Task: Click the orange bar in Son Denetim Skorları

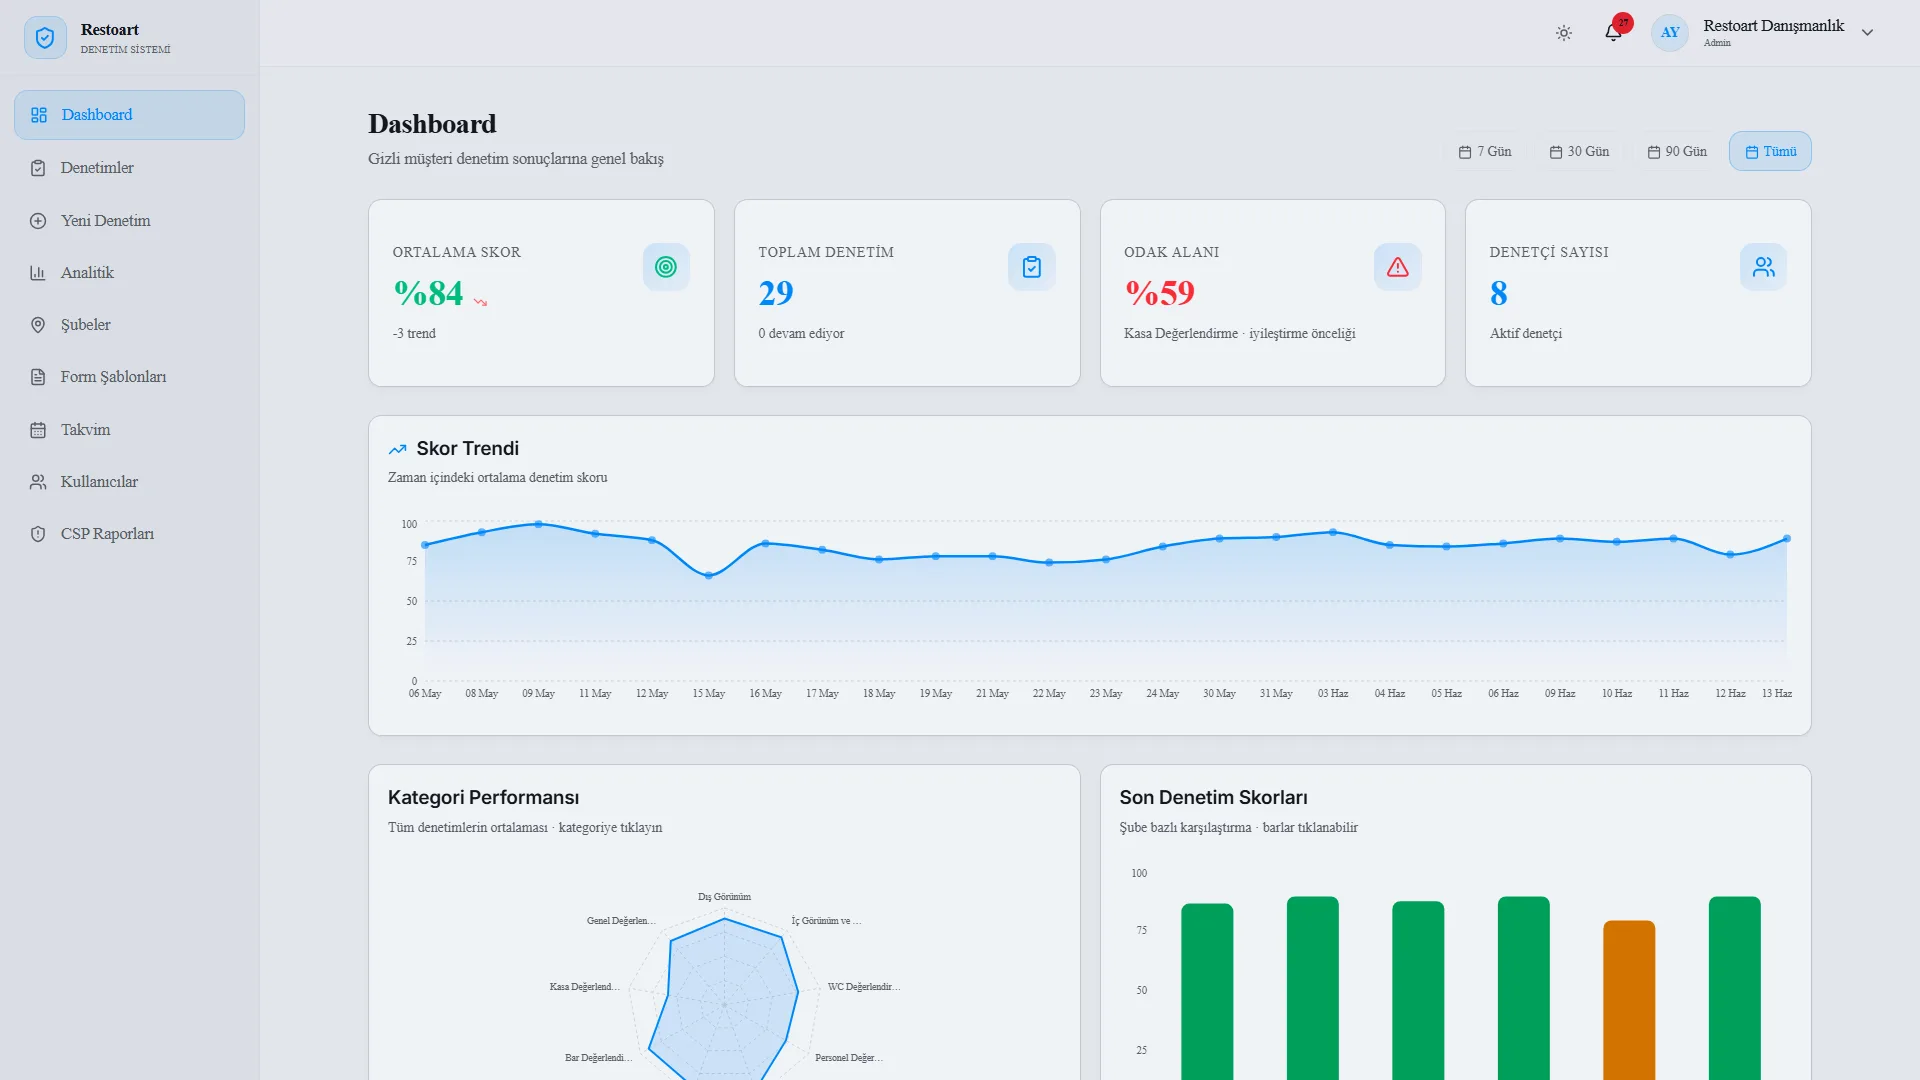Action: click(x=1629, y=1000)
